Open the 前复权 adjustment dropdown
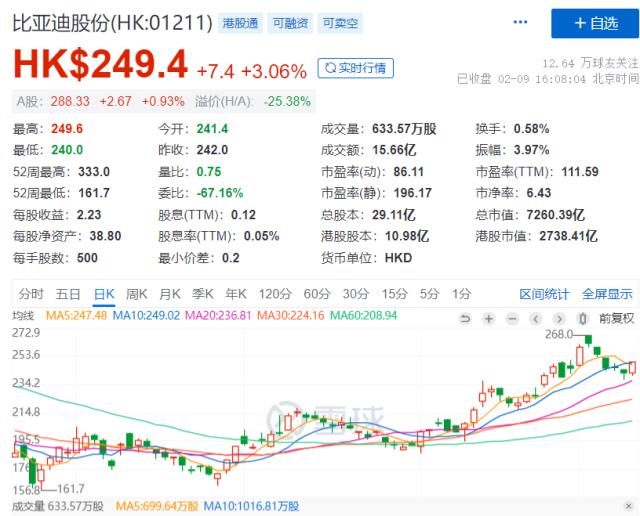Screen dimensions: 640x516 pyautogui.click(x=616, y=318)
